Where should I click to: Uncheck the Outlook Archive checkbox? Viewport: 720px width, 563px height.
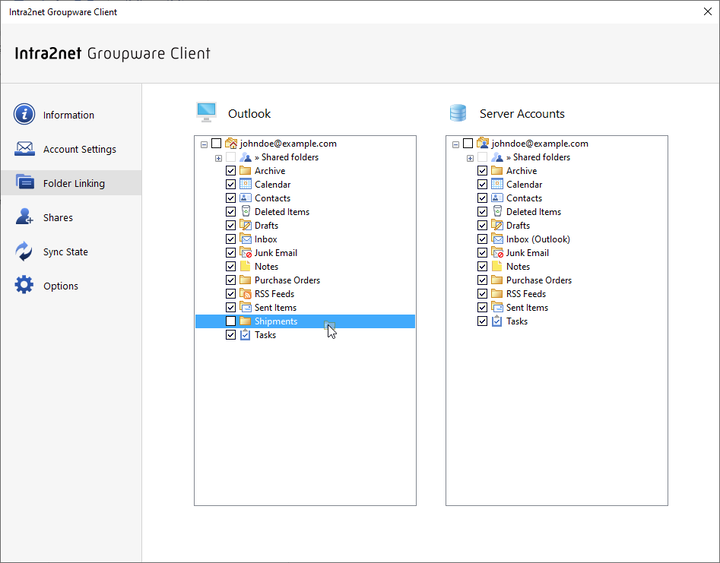tap(231, 171)
